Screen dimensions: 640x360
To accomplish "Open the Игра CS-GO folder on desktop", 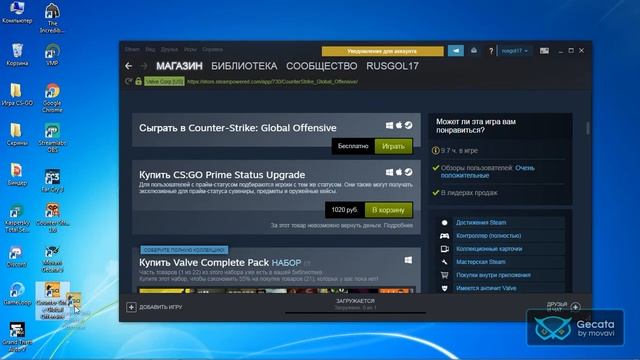I will pyautogui.click(x=17, y=95).
